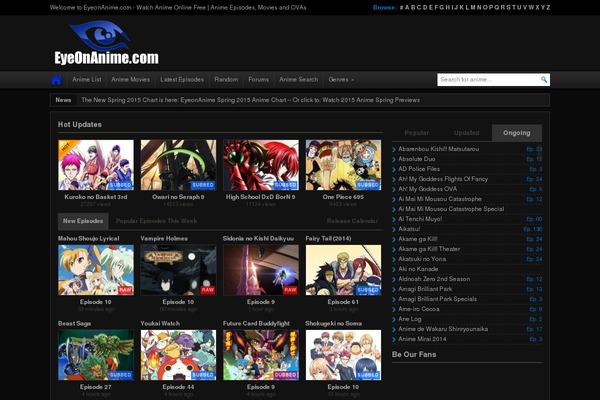The image size is (600, 400).
Task: Open Anime de Wakaru Shinryounaika entry
Action: 443,329
